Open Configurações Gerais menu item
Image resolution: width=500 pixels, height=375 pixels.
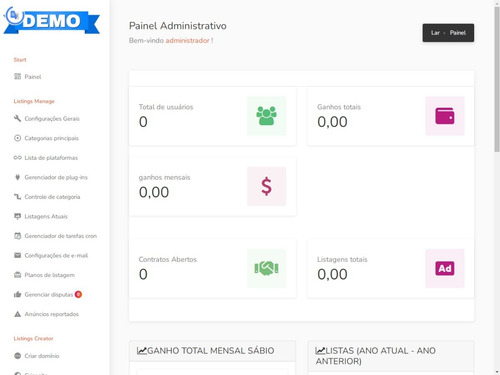click(x=52, y=119)
